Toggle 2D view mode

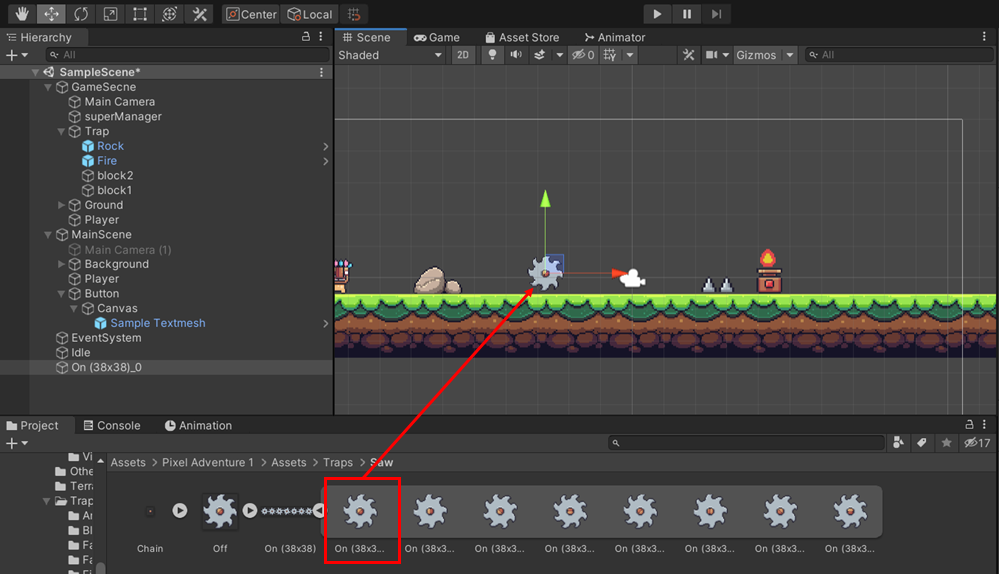[x=463, y=55]
